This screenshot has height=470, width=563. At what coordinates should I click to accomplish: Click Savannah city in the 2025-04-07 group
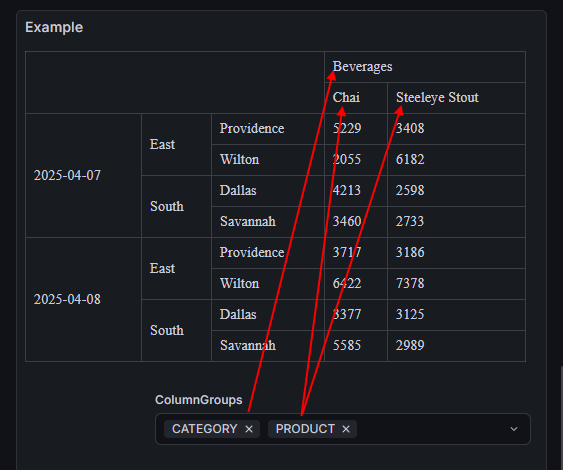point(268,222)
